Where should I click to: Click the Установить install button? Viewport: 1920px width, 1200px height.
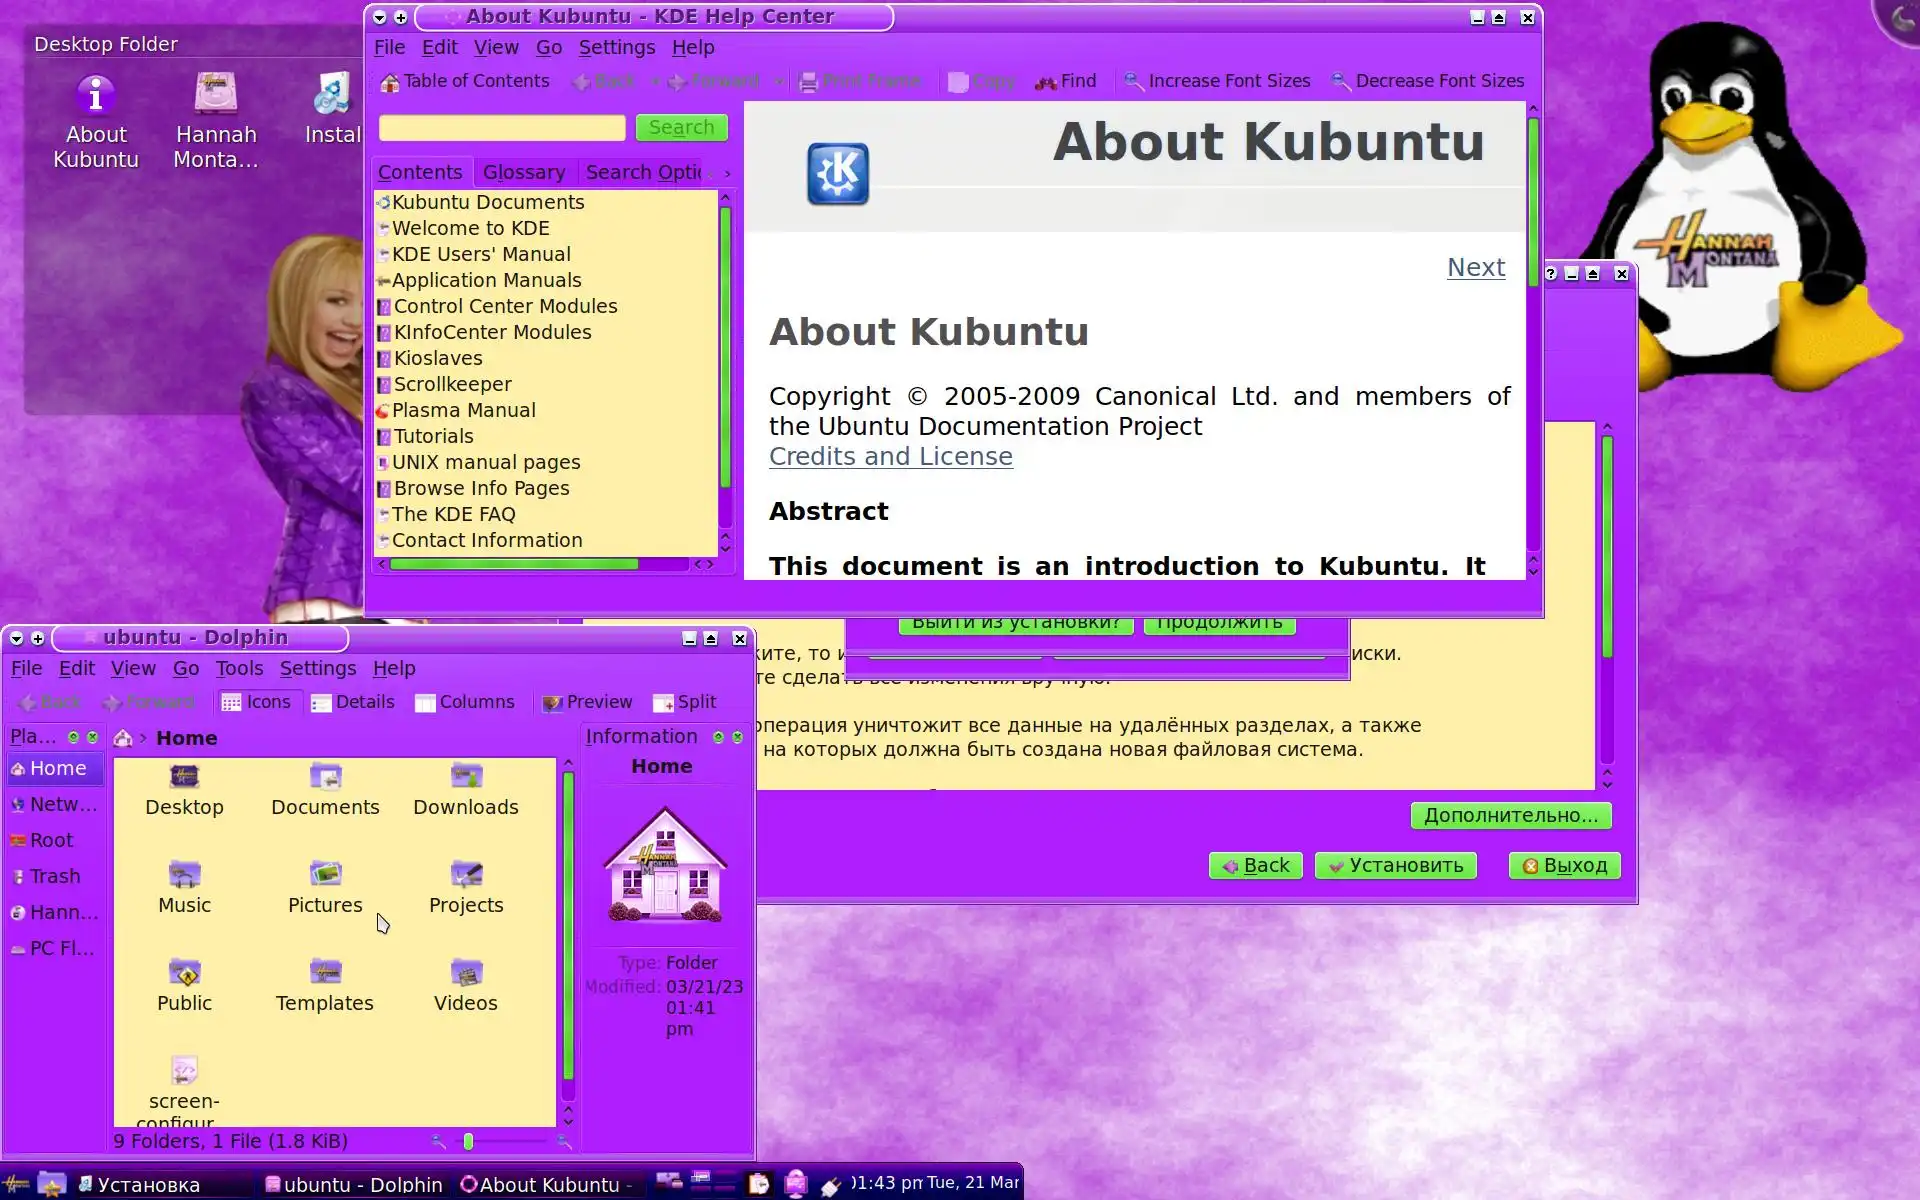1395,866
